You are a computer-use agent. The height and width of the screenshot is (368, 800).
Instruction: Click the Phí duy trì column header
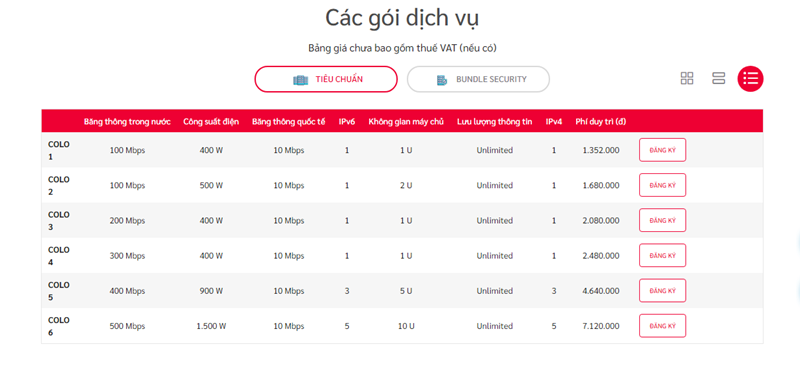coord(601,121)
